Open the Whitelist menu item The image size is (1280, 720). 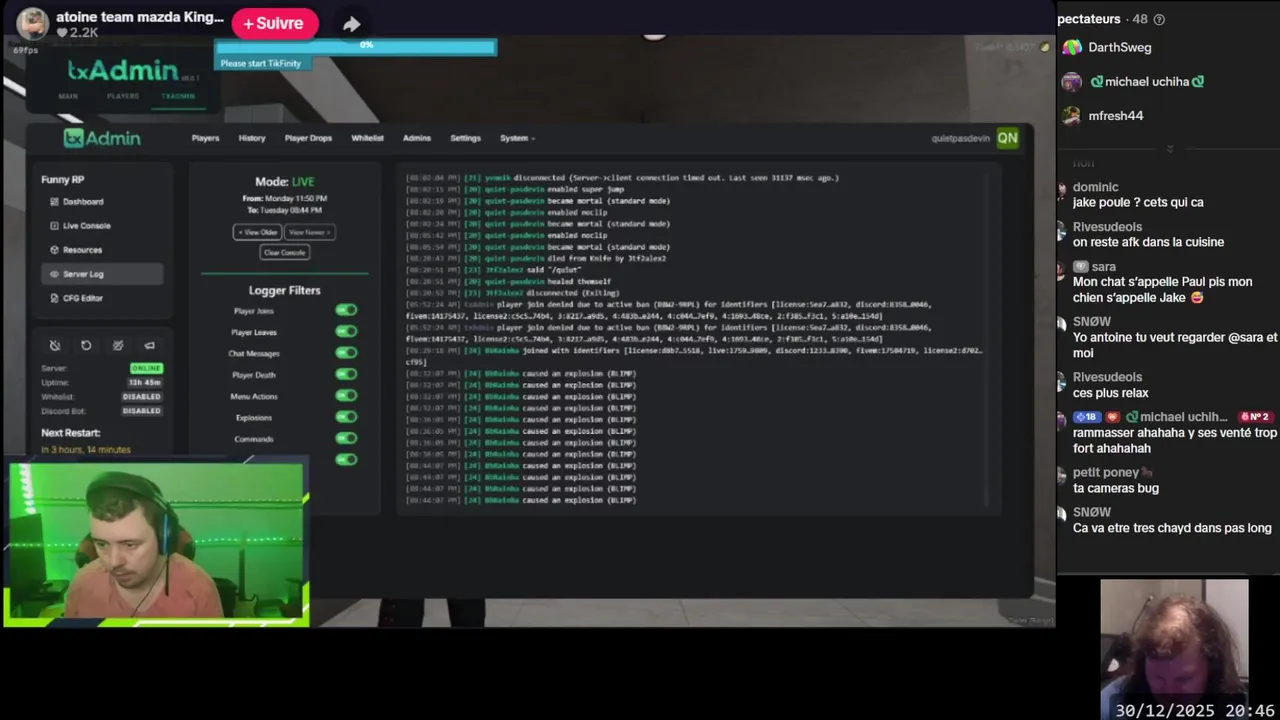[367, 138]
